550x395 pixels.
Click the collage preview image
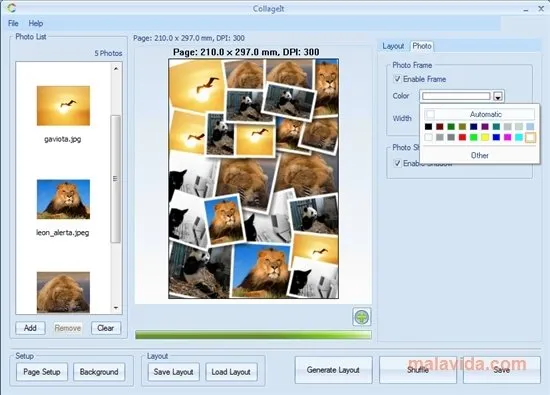tap(254, 179)
